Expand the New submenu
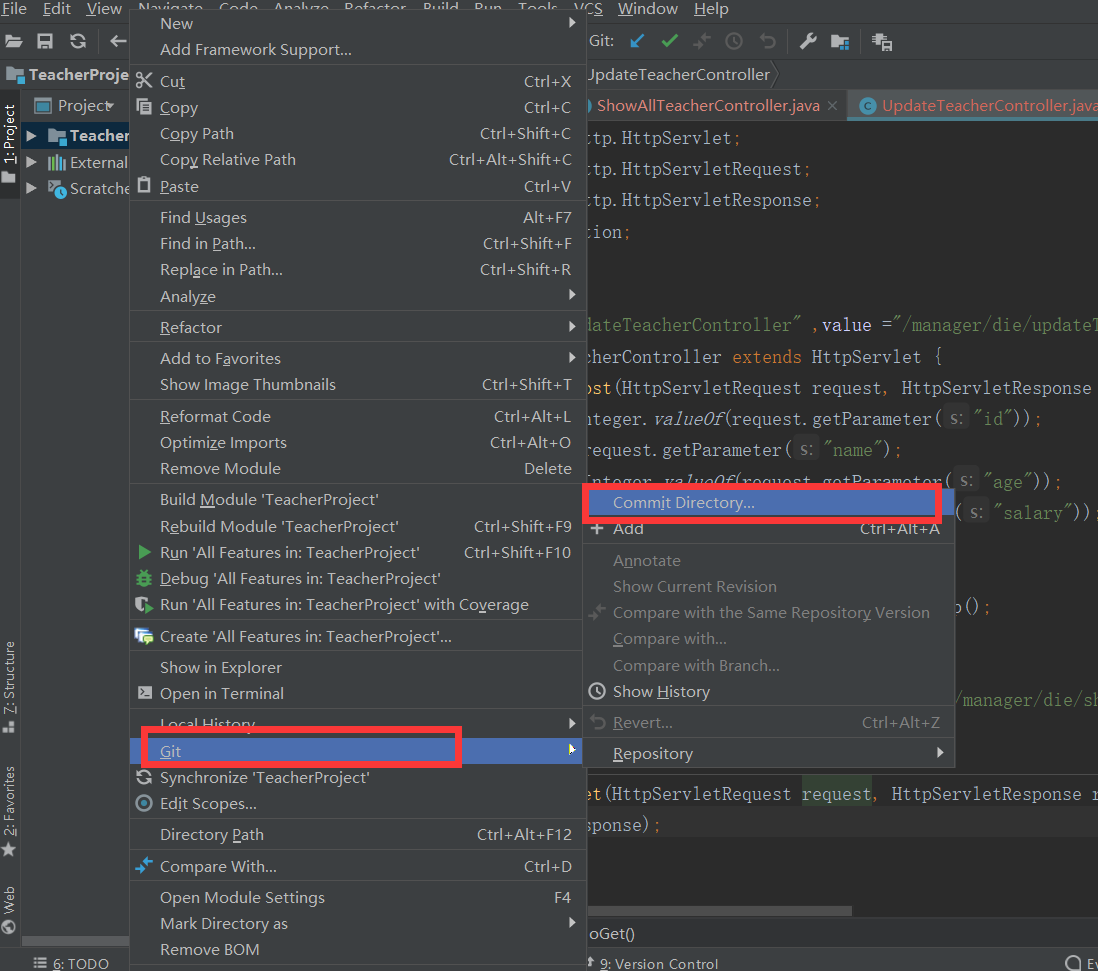Screen dimensions: 1098x971 point(357,23)
